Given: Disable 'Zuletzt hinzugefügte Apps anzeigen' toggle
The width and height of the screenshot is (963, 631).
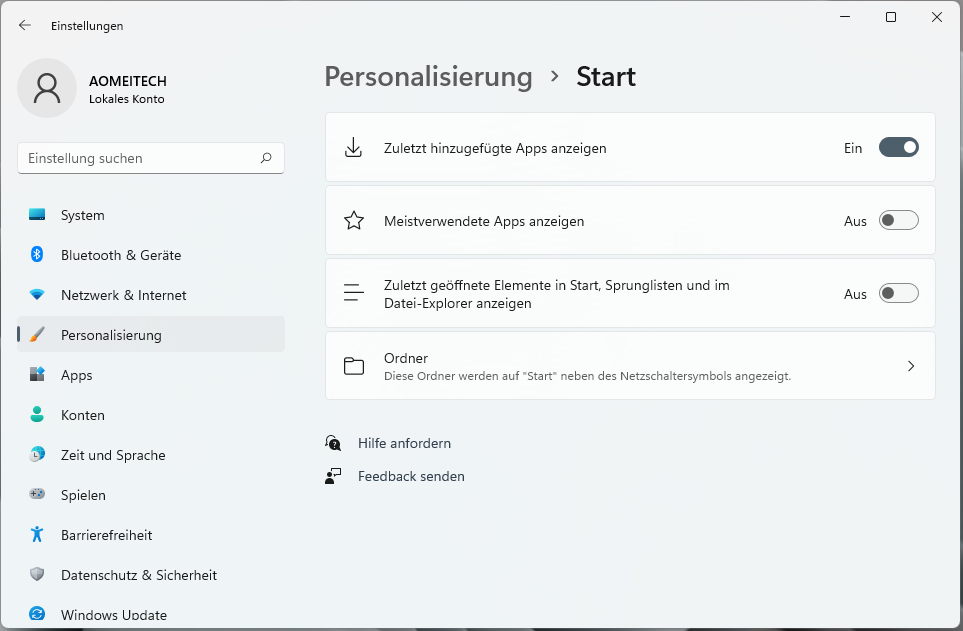Looking at the screenshot, I should (x=898, y=148).
